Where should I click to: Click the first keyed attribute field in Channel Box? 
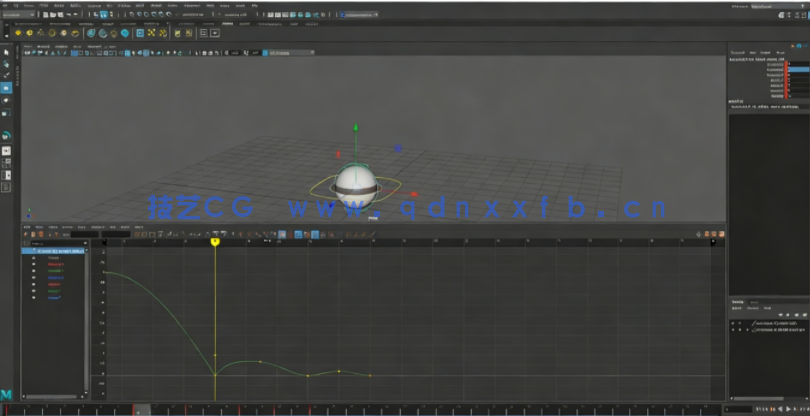pos(798,64)
